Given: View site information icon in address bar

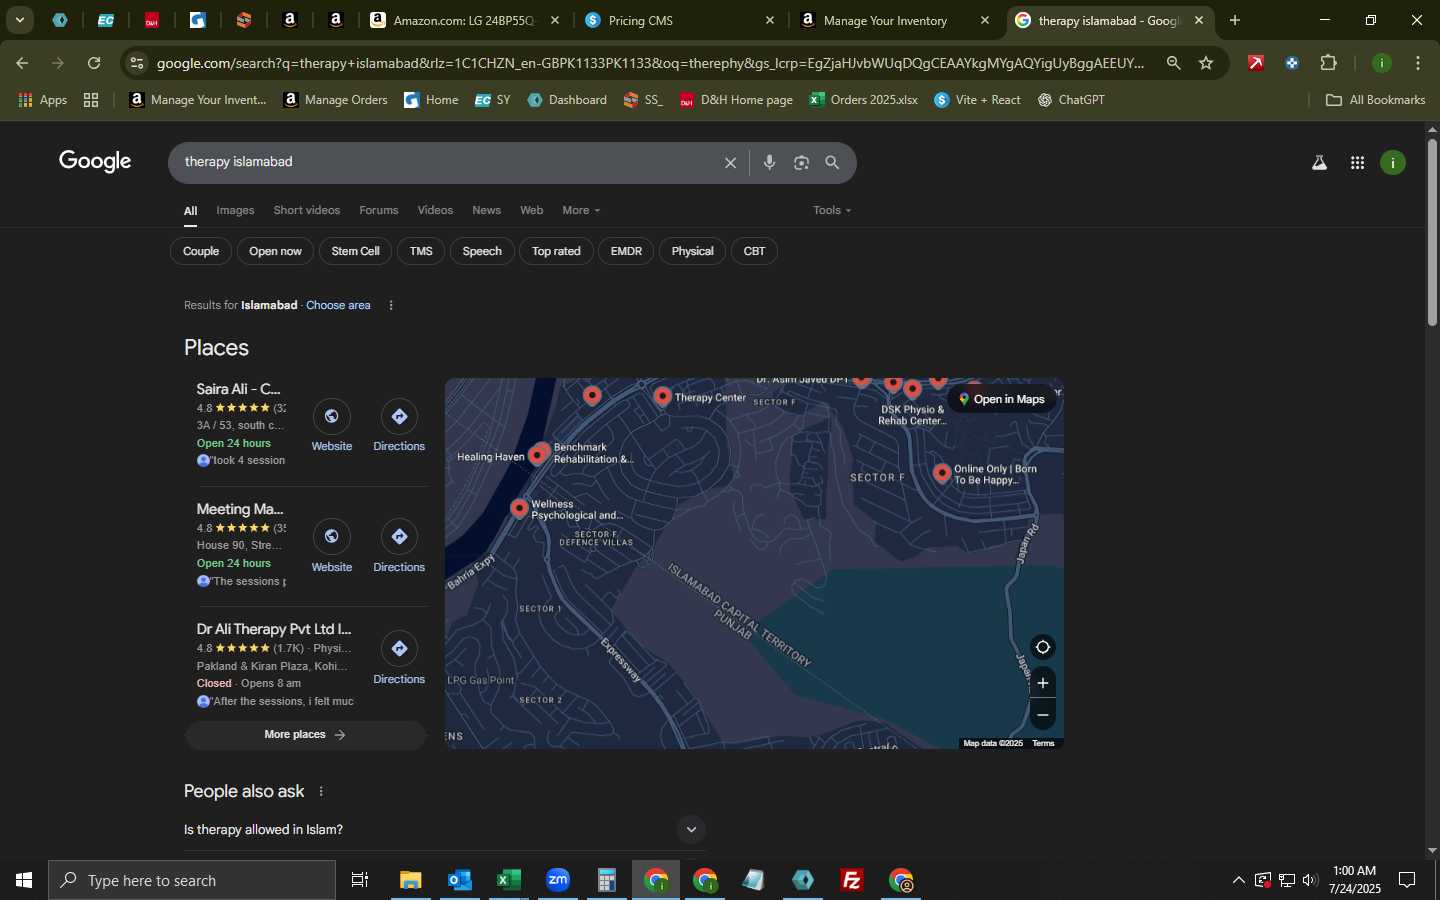Looking at the screenshot, I should coord(137,63).
